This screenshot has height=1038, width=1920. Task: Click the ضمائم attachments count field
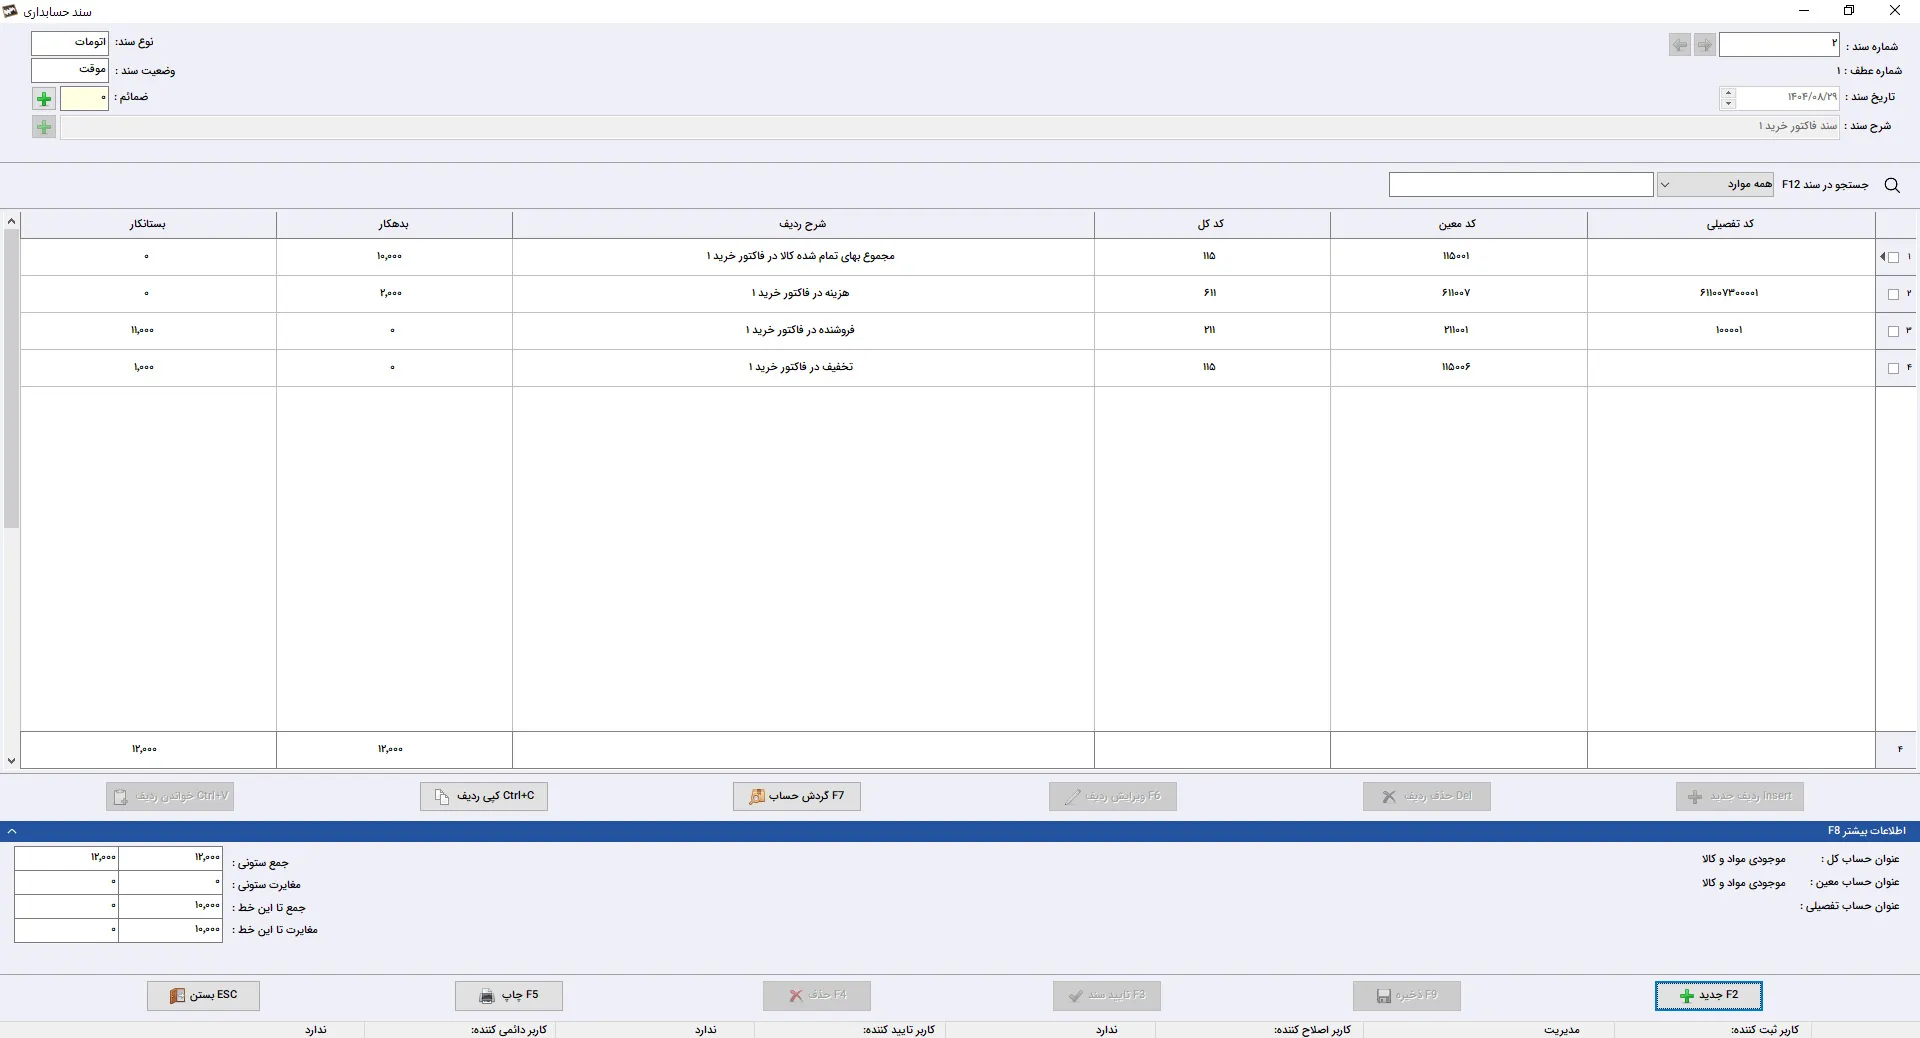pyautogui.click(x=84, y=98)
